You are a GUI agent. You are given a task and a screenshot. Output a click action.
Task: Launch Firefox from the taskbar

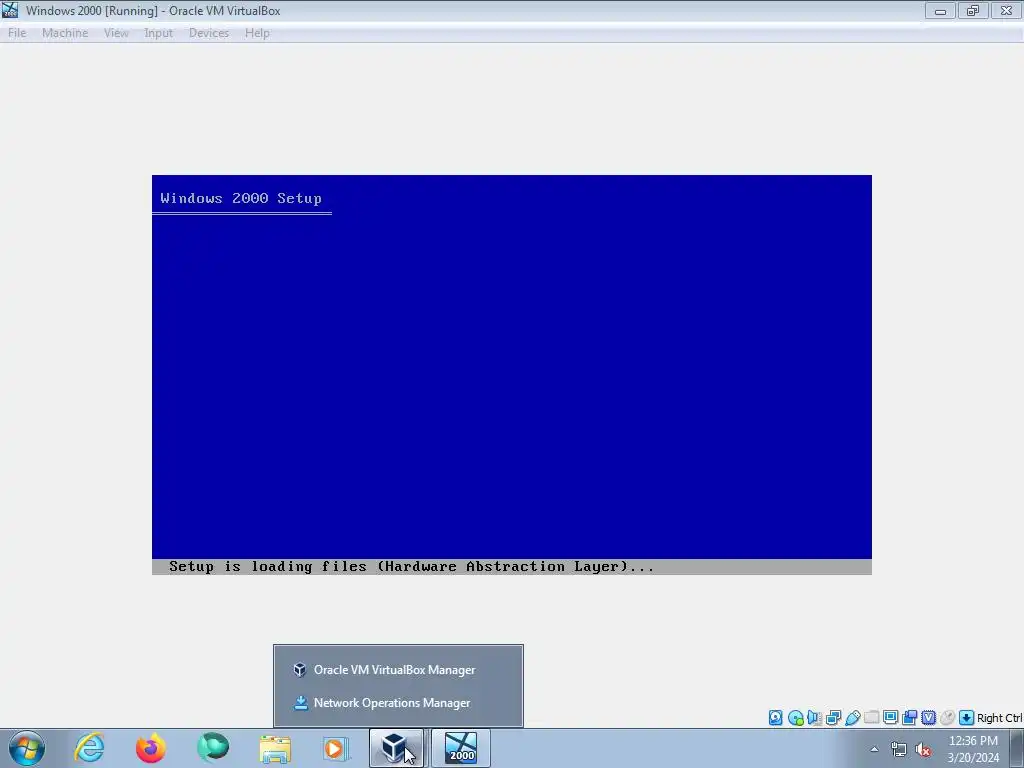tap(151, 748)
